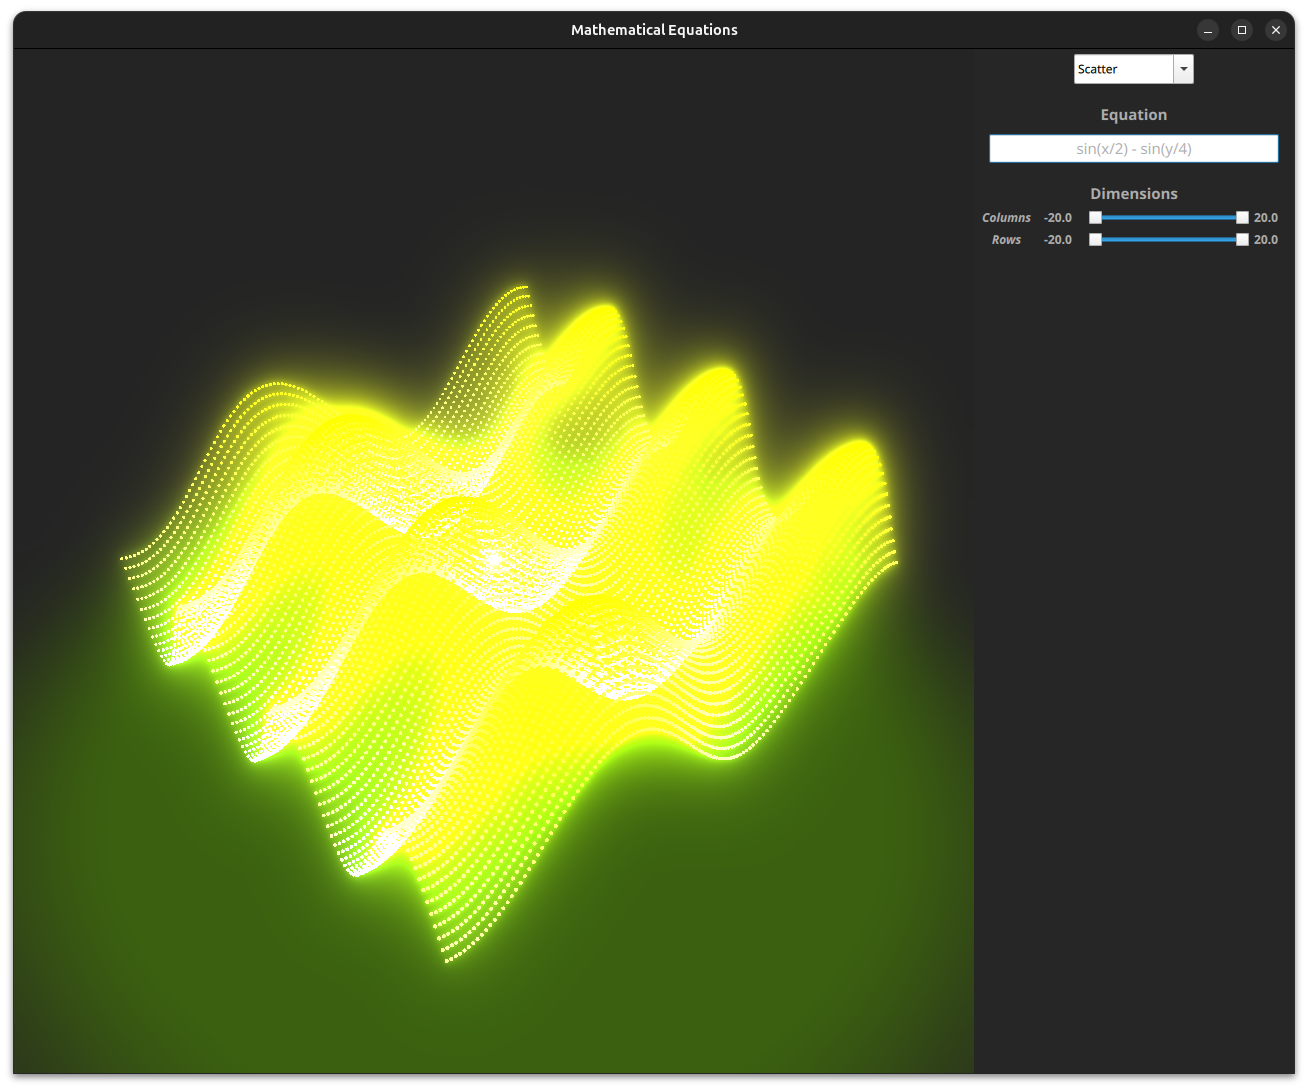Focus the Equation input field
This screenshot has height=1090, width=1308.
(x=1133, y=149)
